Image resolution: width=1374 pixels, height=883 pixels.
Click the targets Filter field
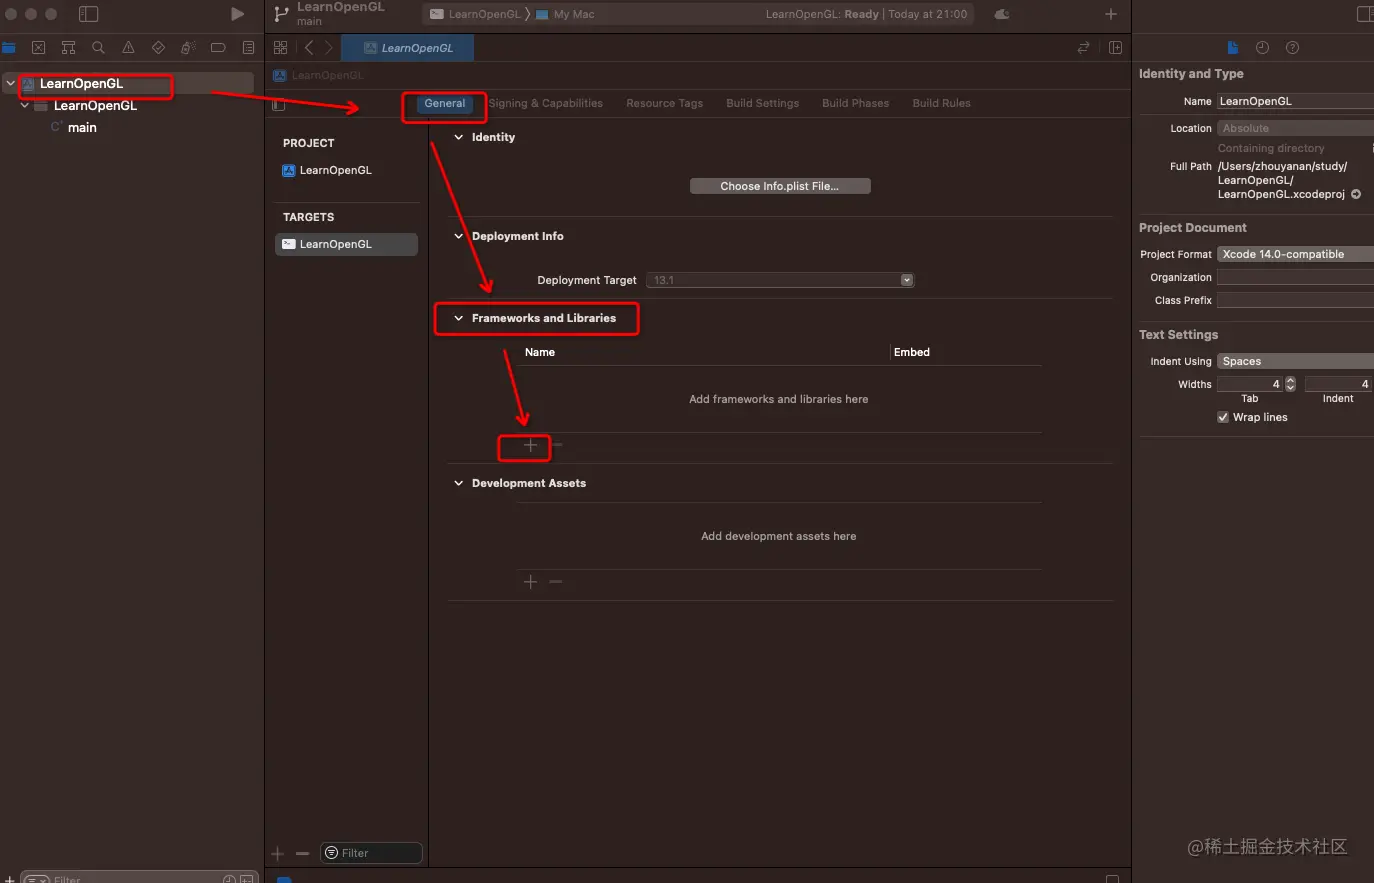pyautogui.click(x=371, y=853)
